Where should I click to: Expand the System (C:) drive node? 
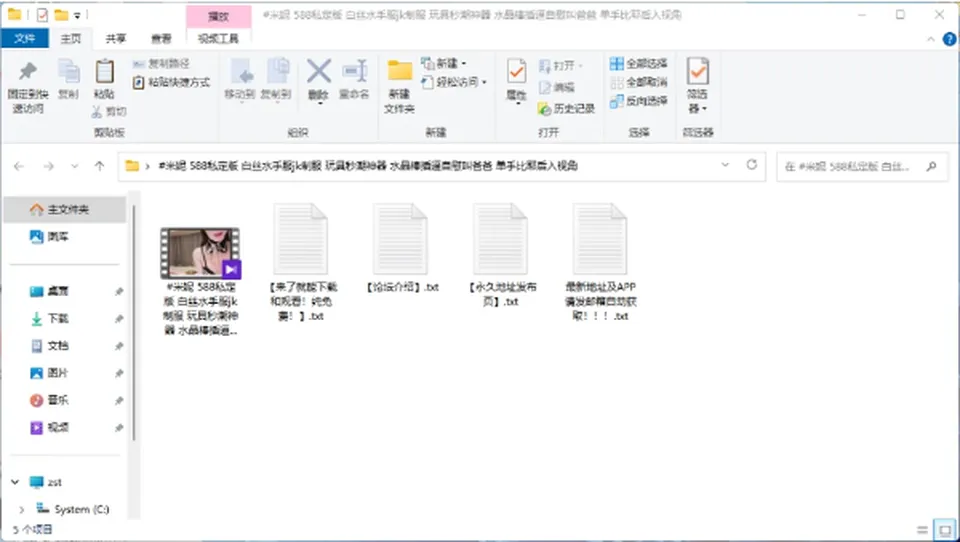pyautogui.click(x=22, y=510)
